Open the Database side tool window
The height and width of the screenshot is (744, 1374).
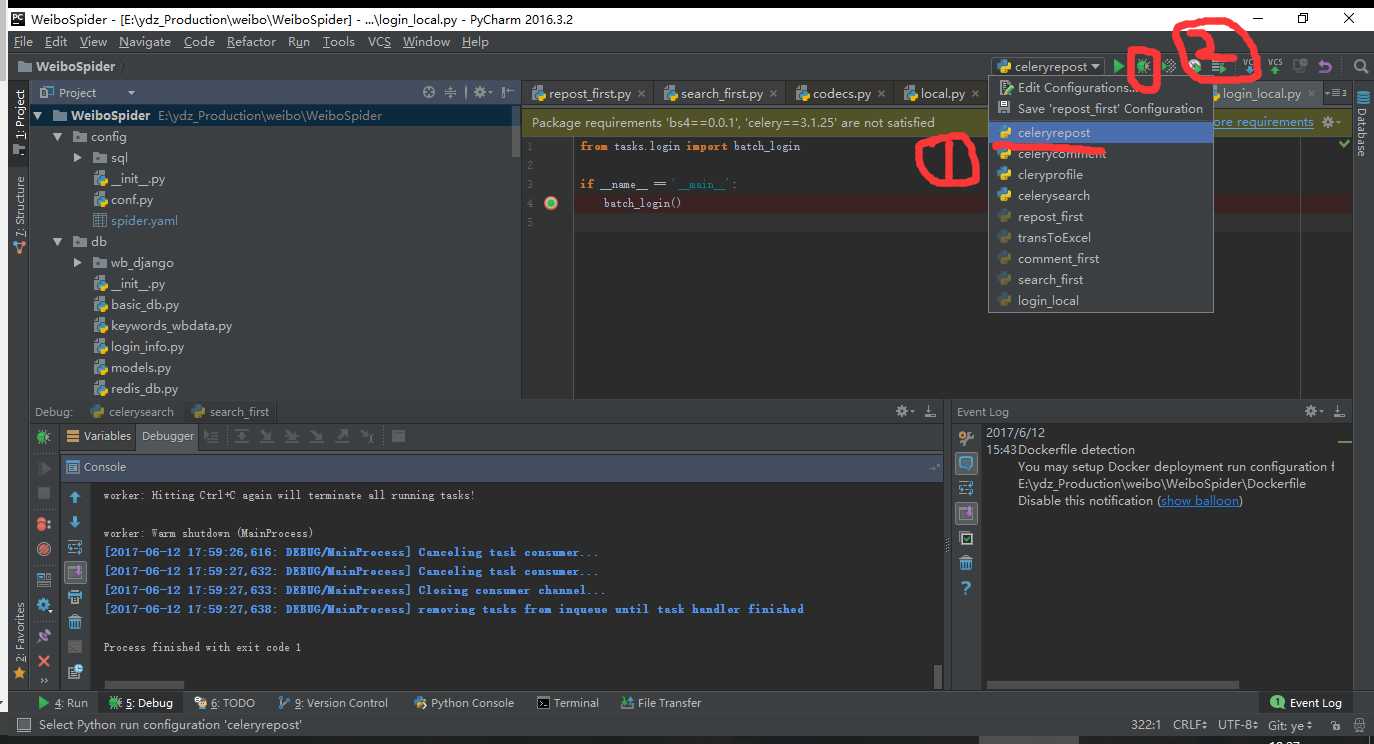pyautogui.click(x=1361, y=123)
